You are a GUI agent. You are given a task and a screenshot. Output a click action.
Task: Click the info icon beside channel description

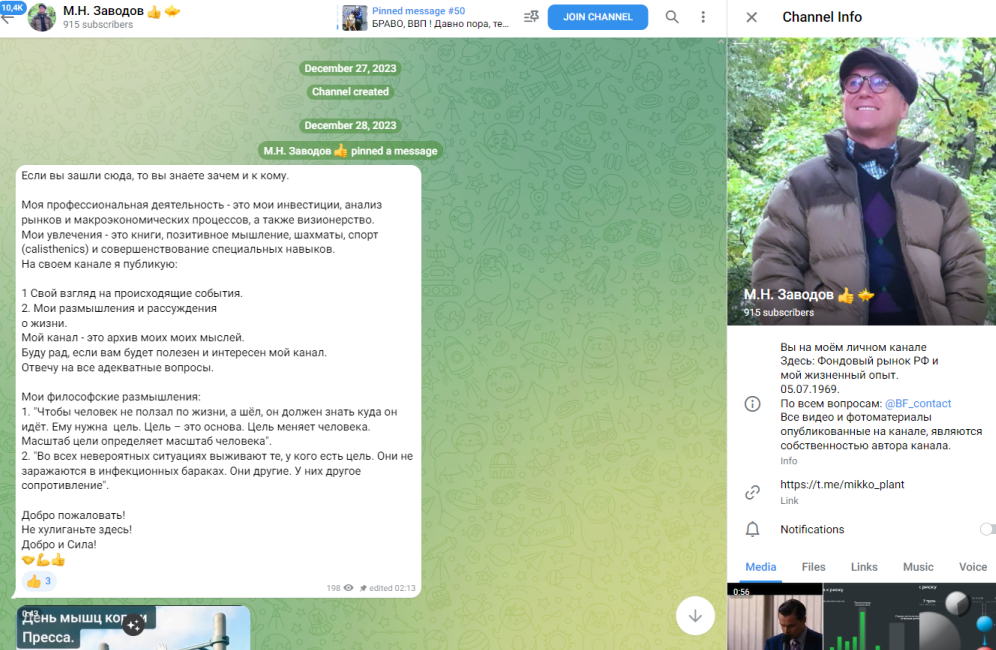tap(751, 404)
